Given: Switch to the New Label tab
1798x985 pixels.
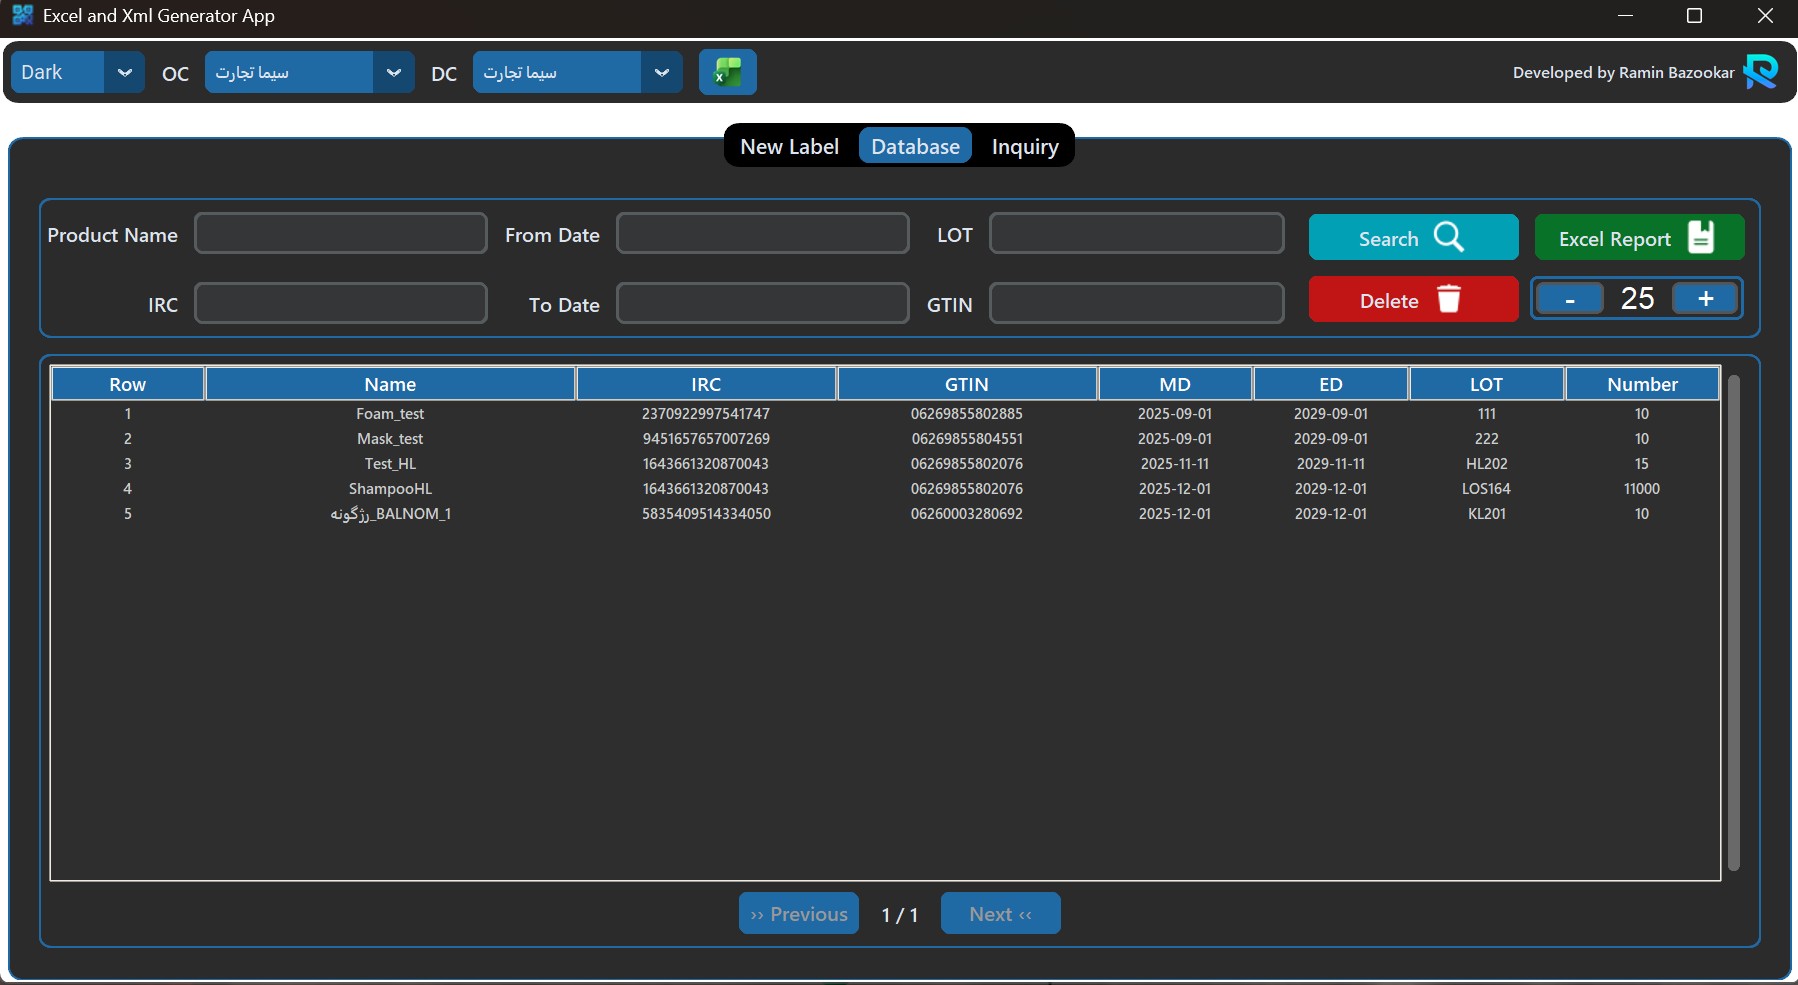Looking at the screenshot, I should pos(789,146).
